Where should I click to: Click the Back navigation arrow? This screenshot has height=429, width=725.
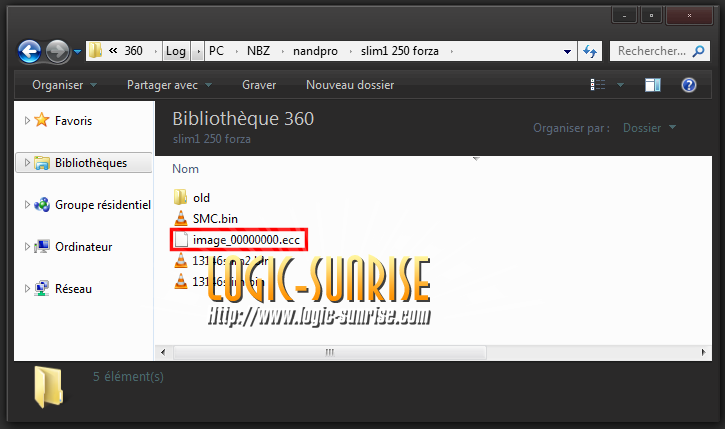(30, 50)
